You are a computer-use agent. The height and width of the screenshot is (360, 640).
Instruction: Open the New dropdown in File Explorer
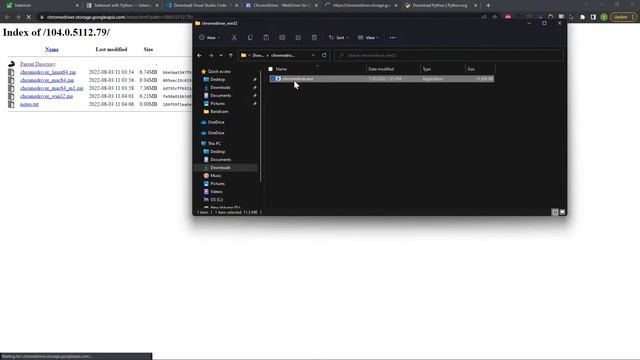click(209, 38)
